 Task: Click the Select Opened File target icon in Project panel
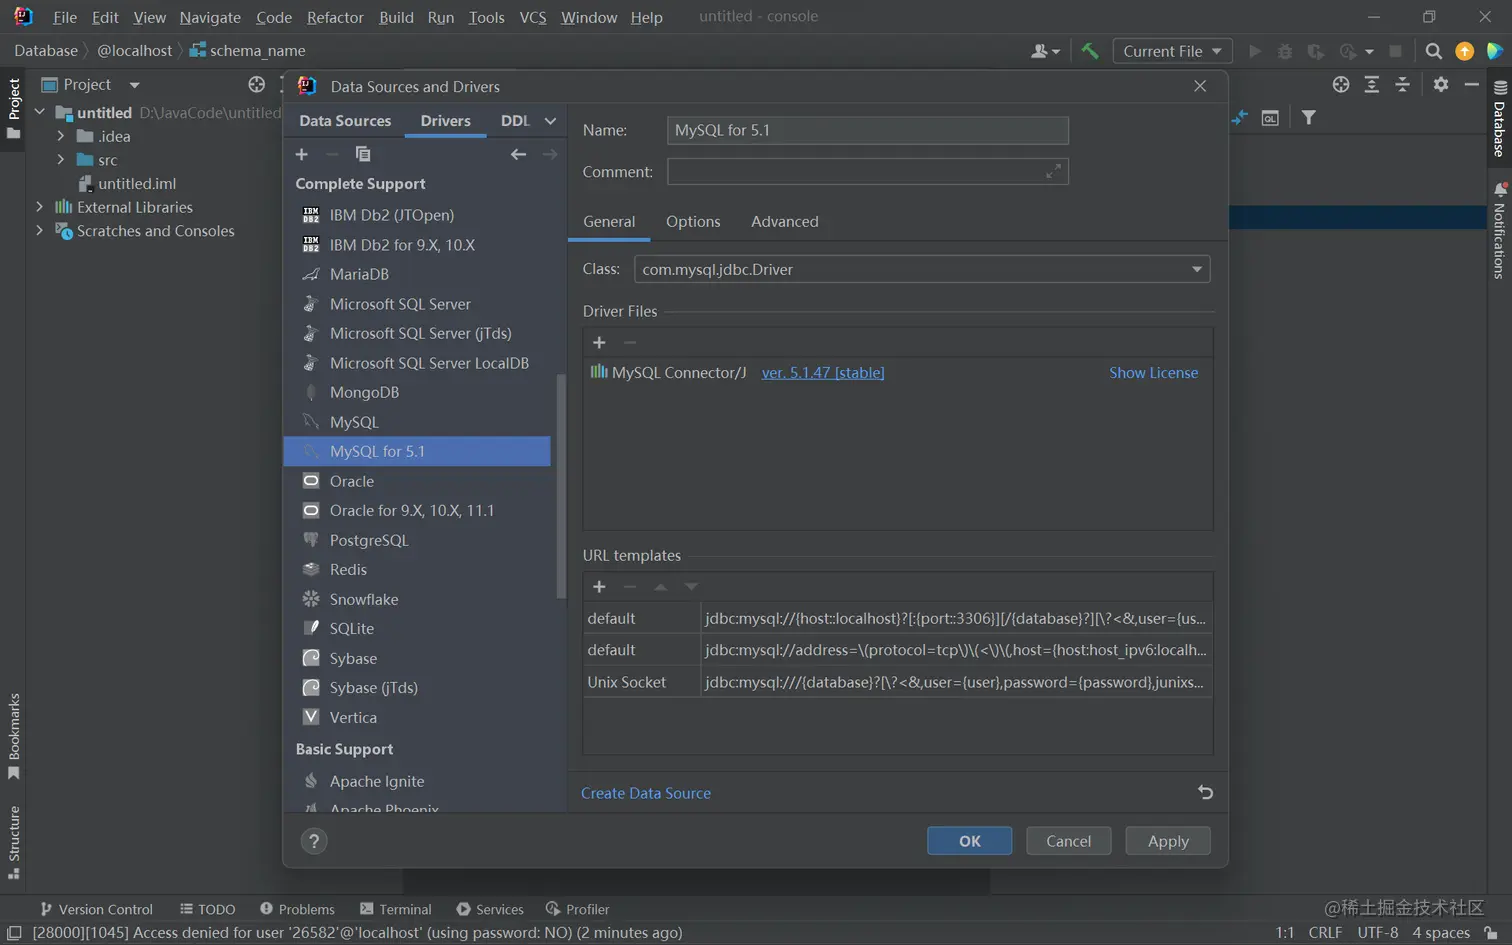(x=257, y=85)
